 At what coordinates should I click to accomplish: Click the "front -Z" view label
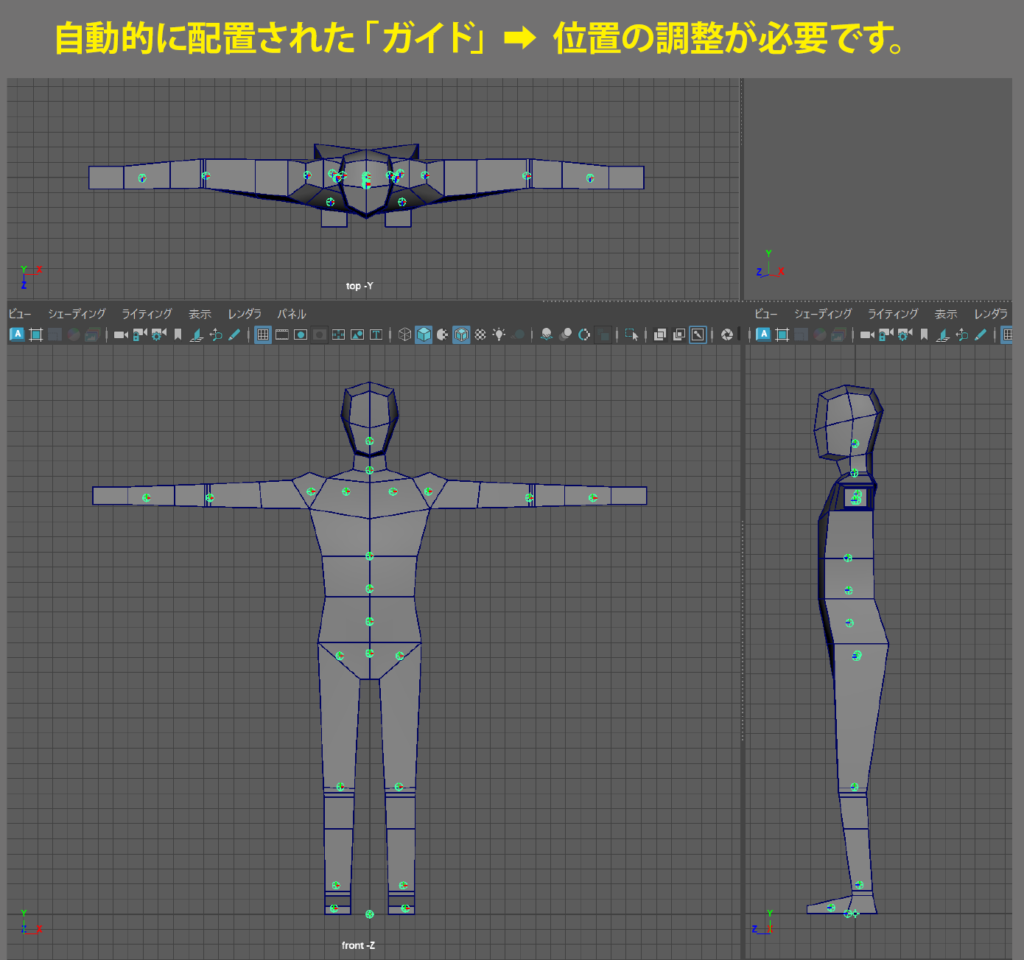pyautogui.click(x=359, y=945)
